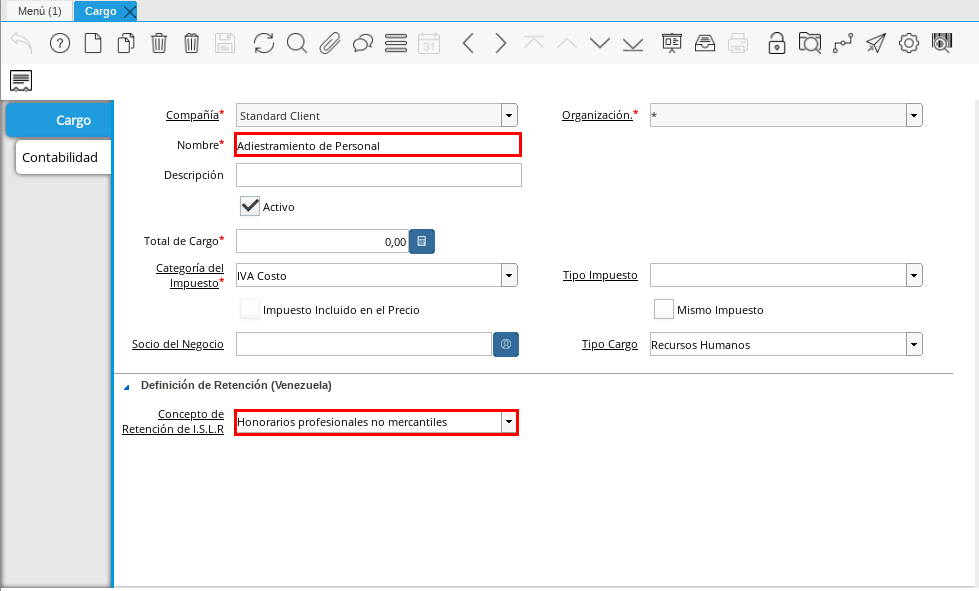
Task: Create a new record with blank page icon
Action: tap(93, 43)
